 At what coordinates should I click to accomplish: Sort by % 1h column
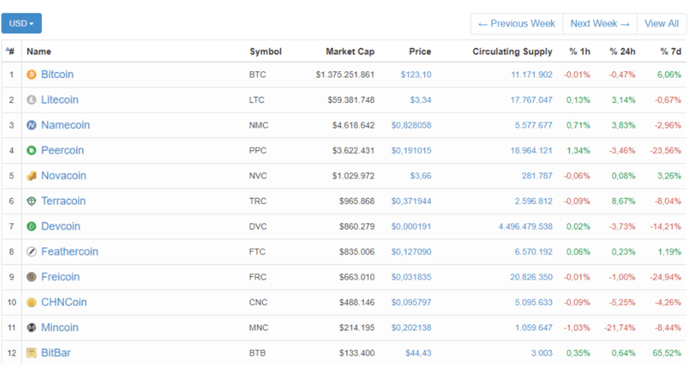(580, 52)
